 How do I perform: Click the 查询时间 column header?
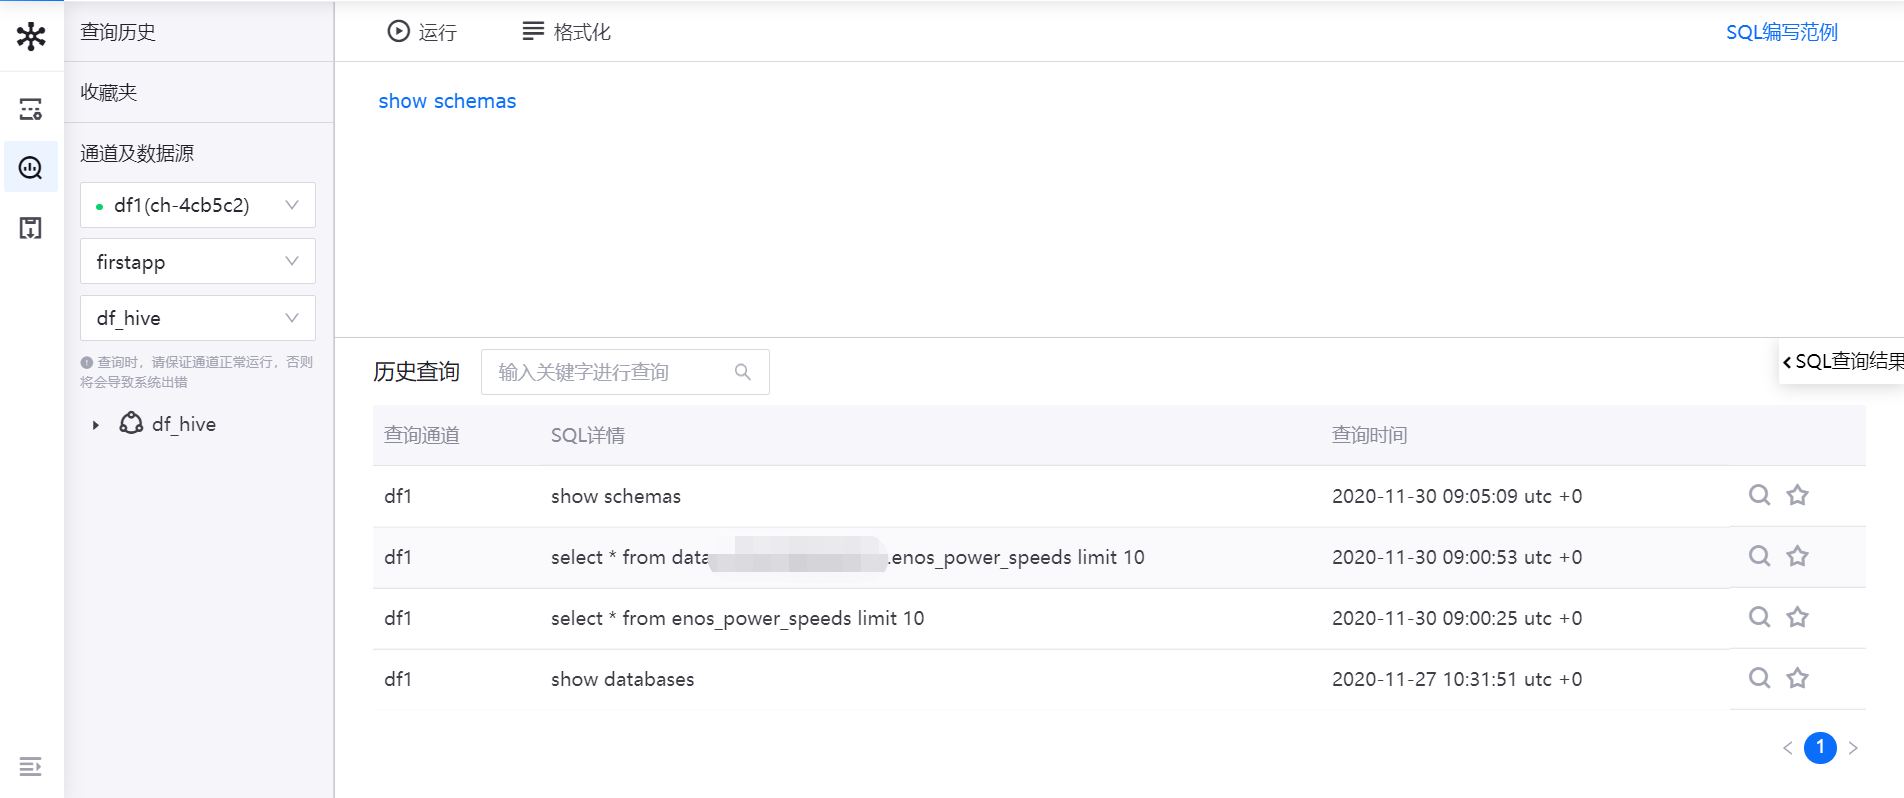pos(1370,435)
